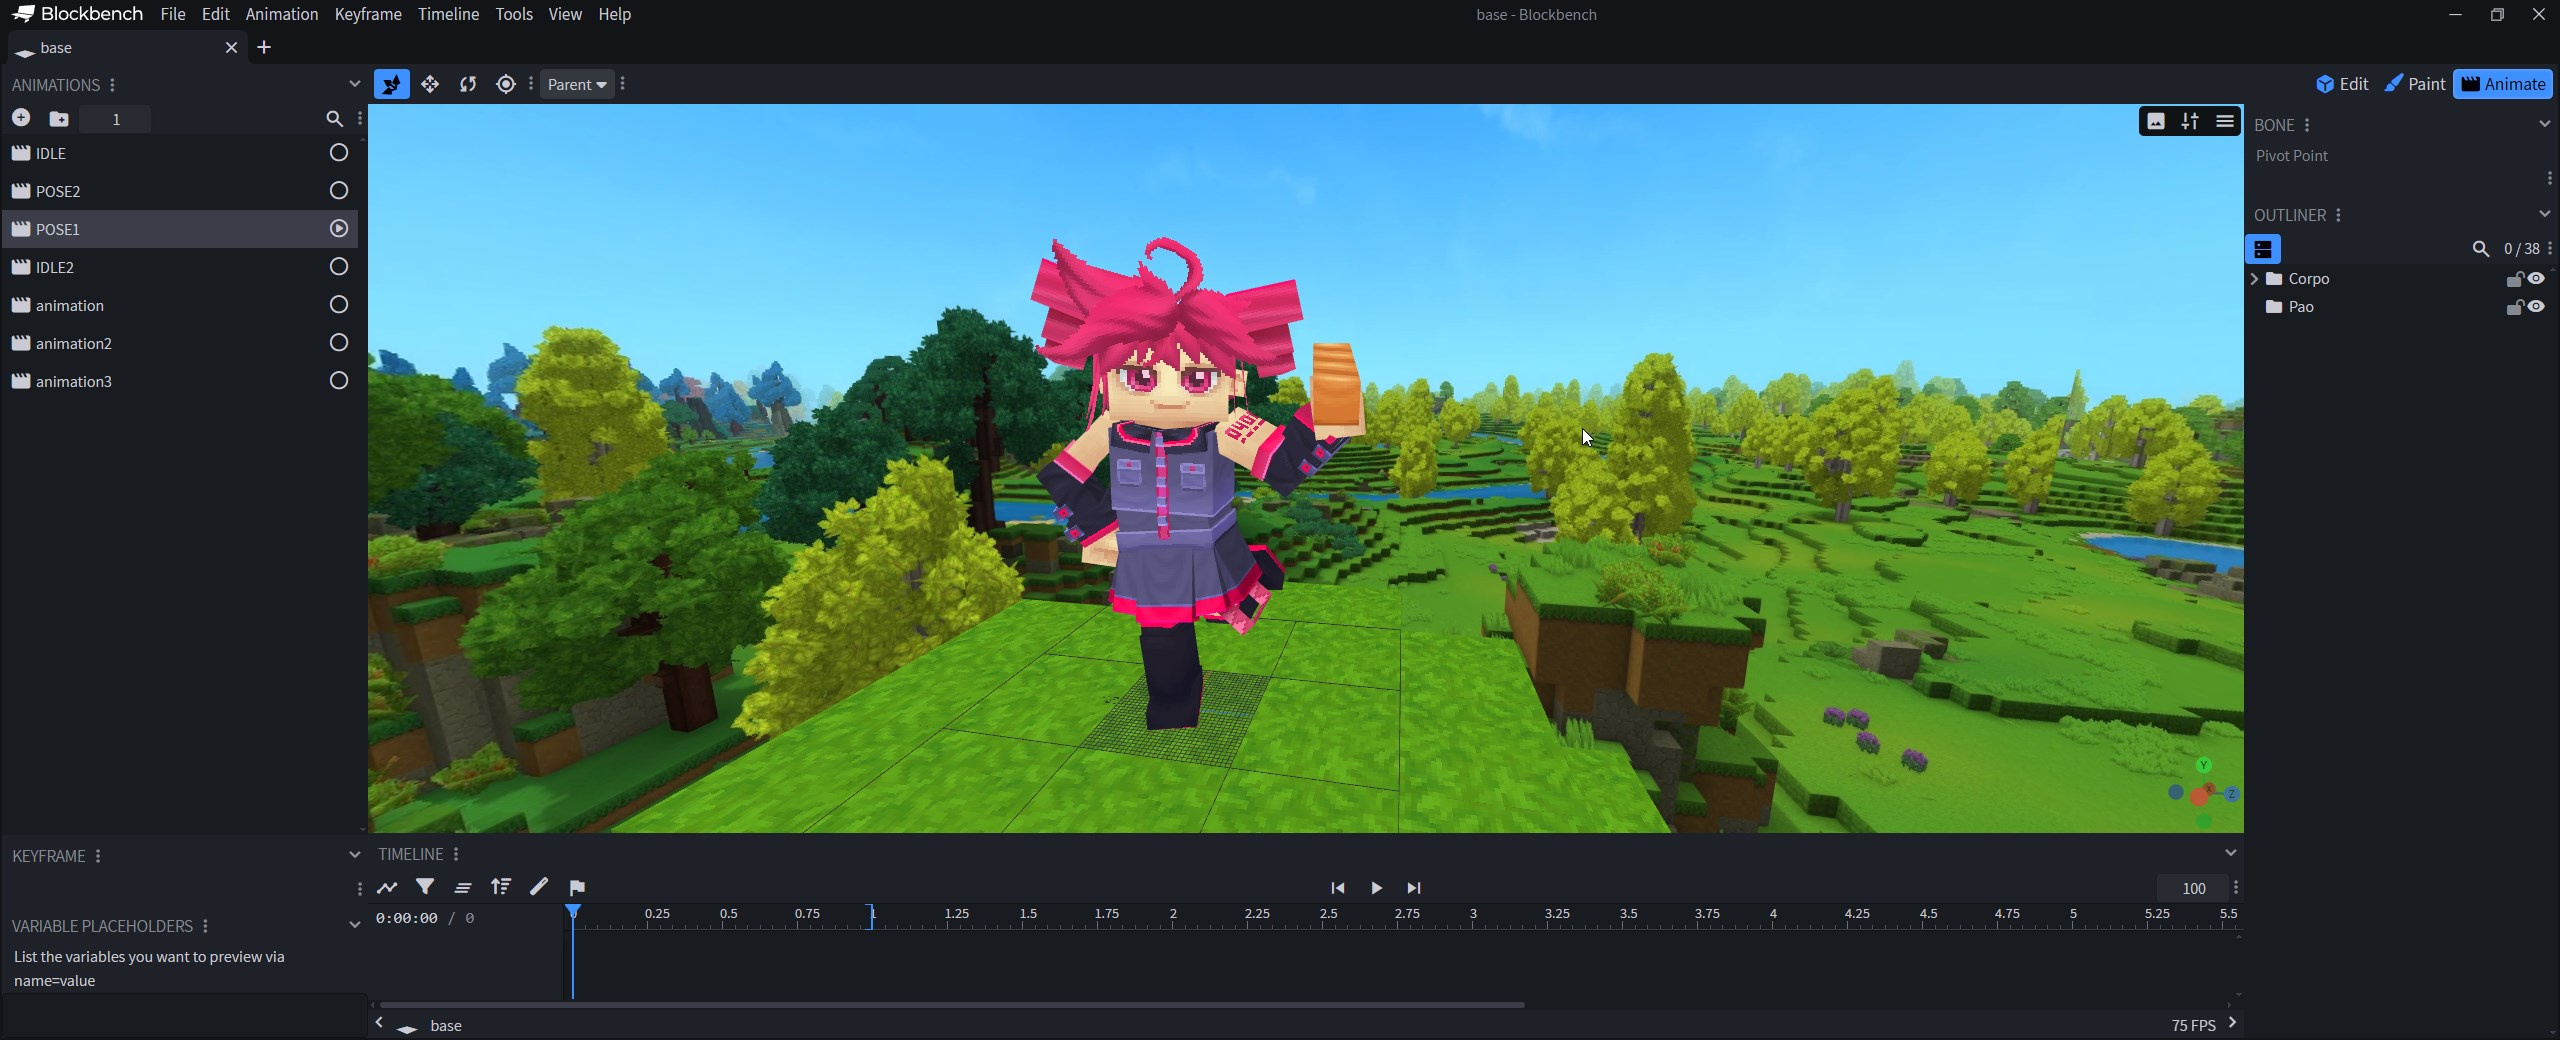2560x1040 pixels.
Task: Activate the animation2 radio button
Action: (x=339, y=343)
